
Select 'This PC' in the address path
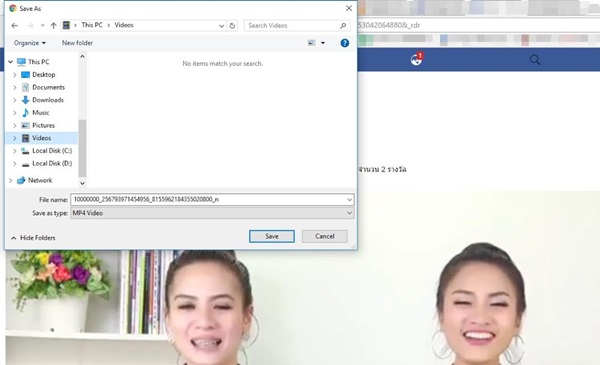[x=92, y=25]
